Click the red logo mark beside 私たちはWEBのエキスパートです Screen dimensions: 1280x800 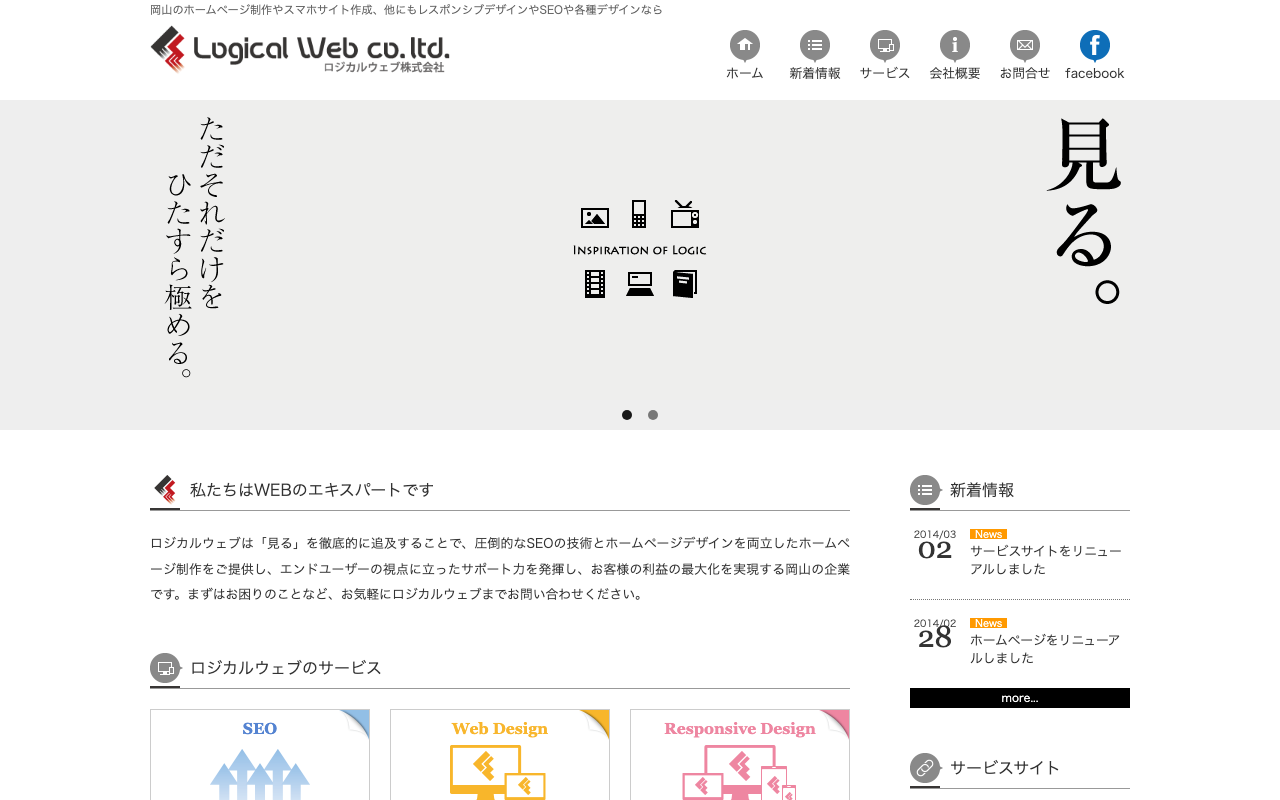coord(165,490)
